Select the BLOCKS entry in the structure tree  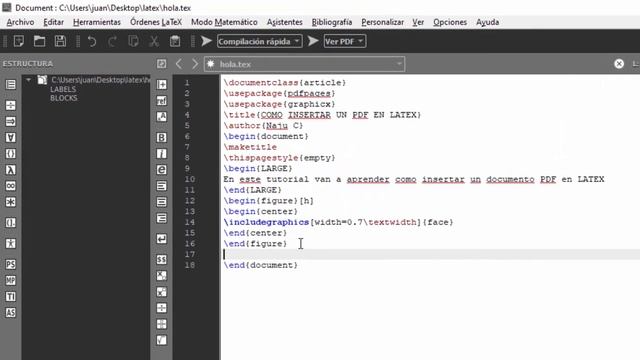point(64,98)
